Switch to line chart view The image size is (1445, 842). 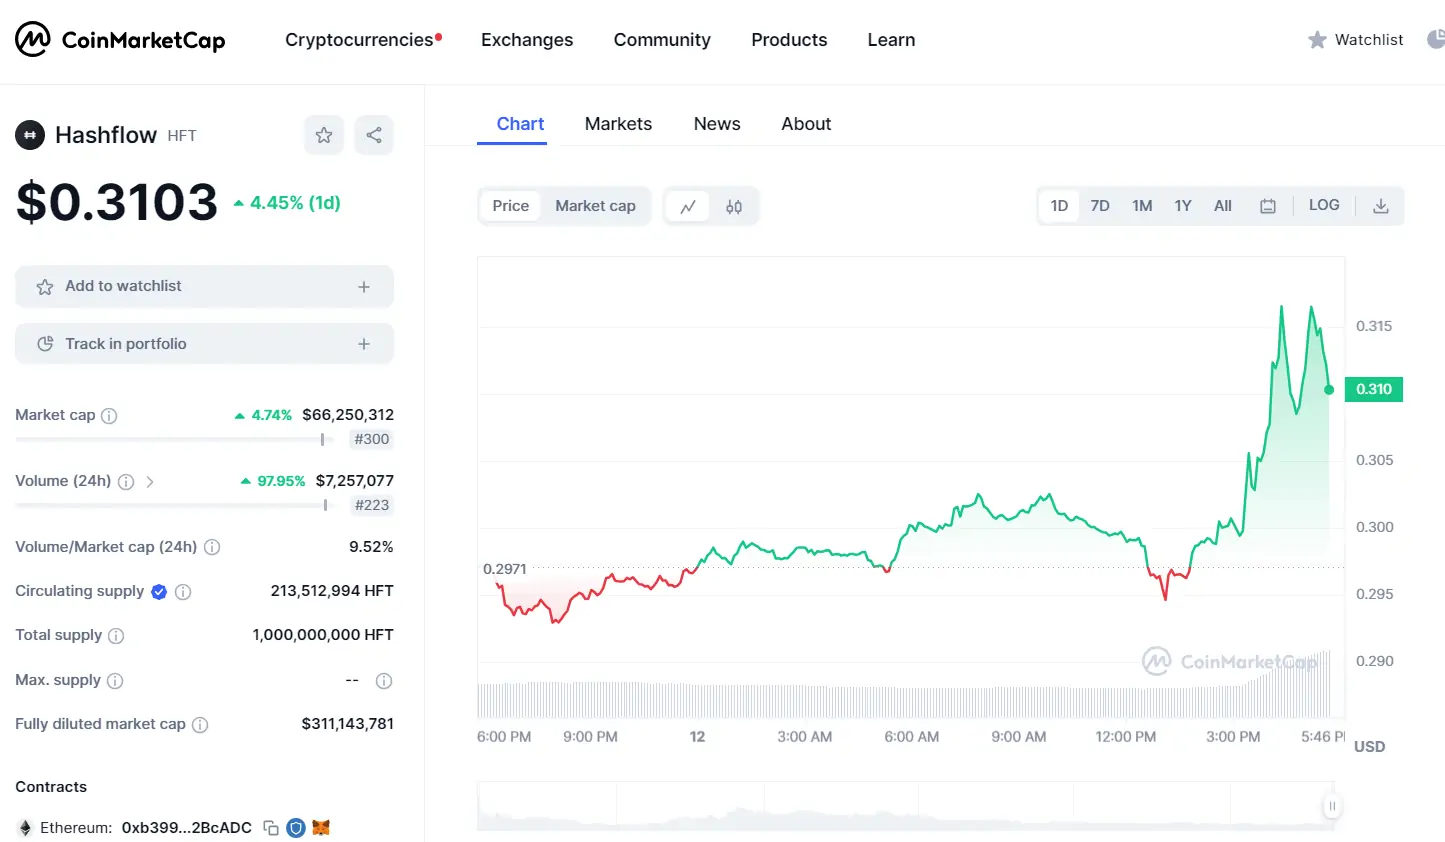688,206
